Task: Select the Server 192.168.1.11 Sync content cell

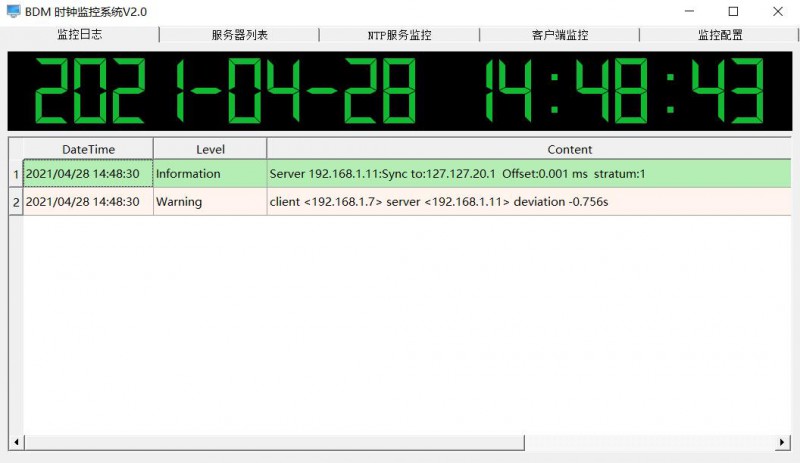Action: click(x=529, y=174)
